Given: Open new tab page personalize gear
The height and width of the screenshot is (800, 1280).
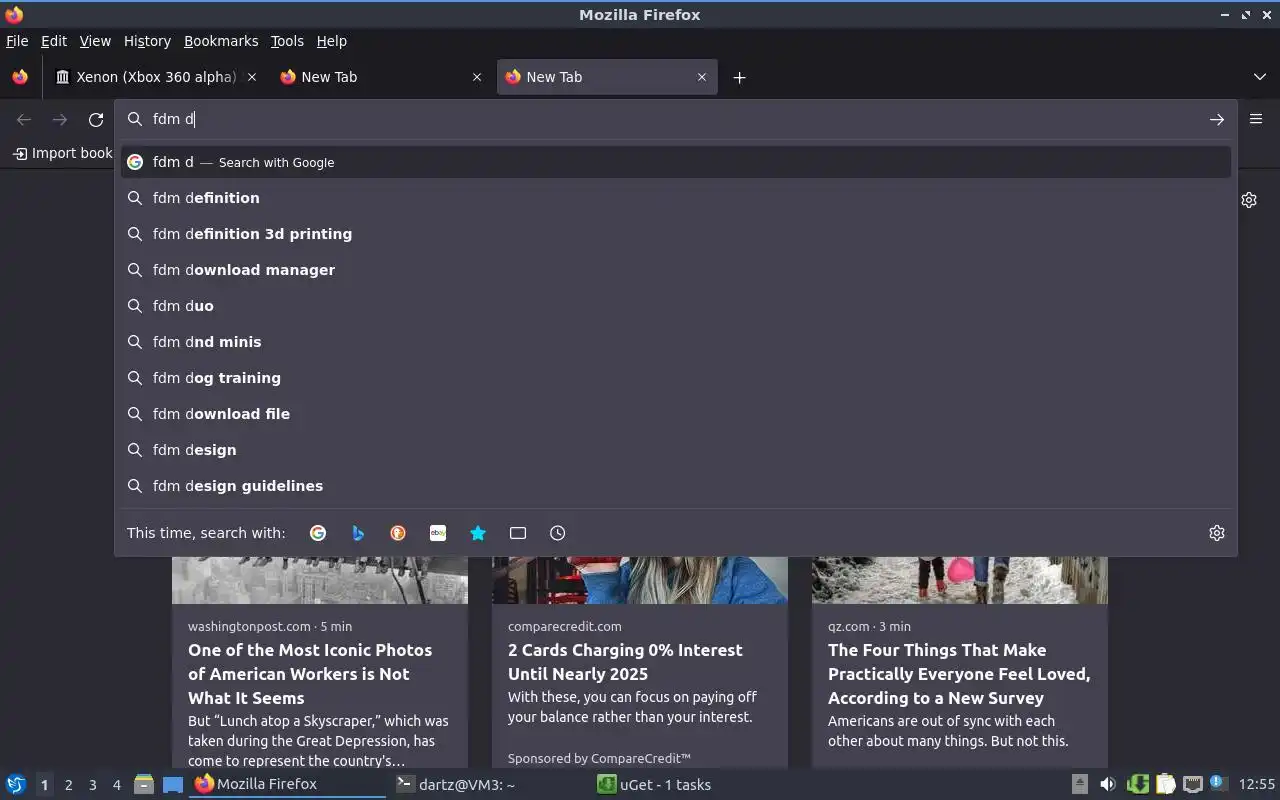Looking at the screenshot, I should (1249, 200).
